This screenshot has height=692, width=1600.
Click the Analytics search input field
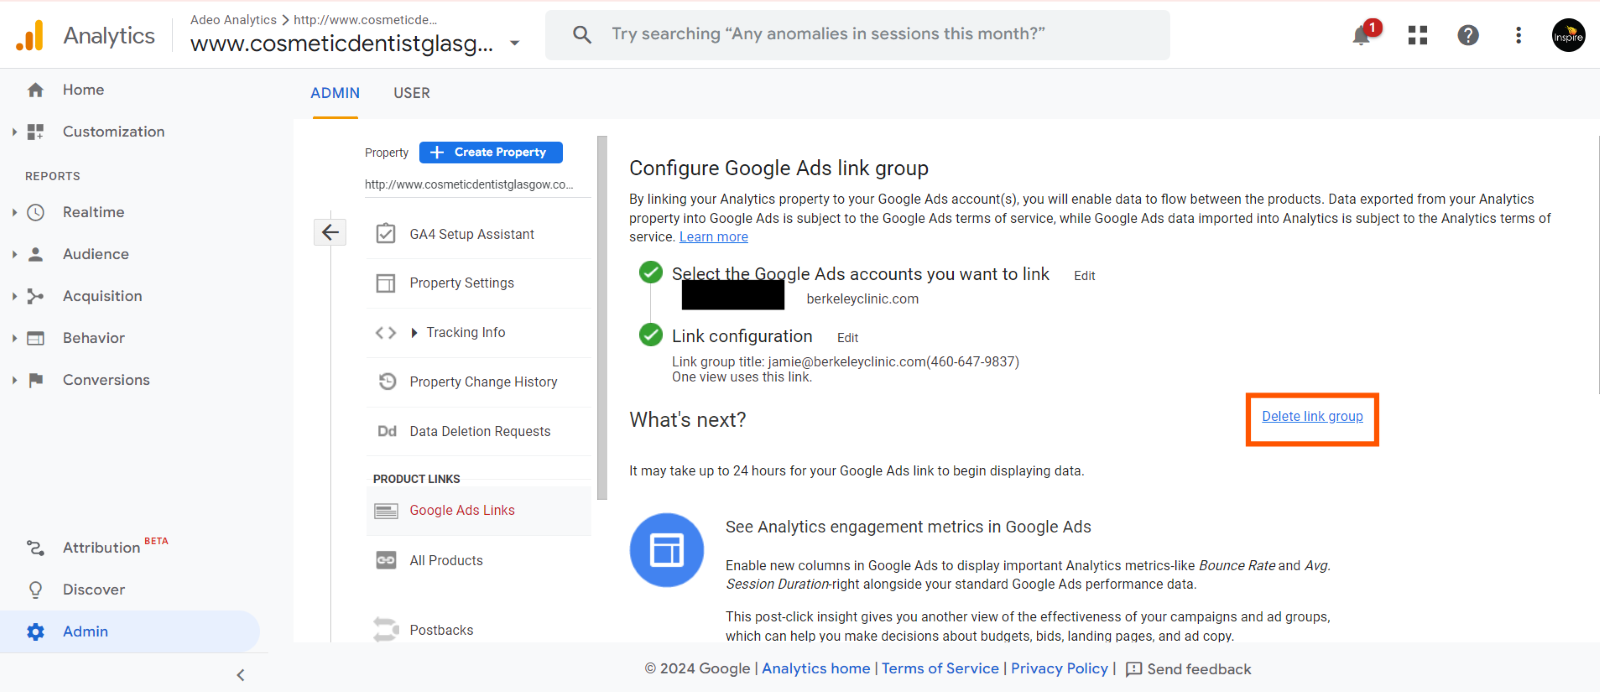857,35
